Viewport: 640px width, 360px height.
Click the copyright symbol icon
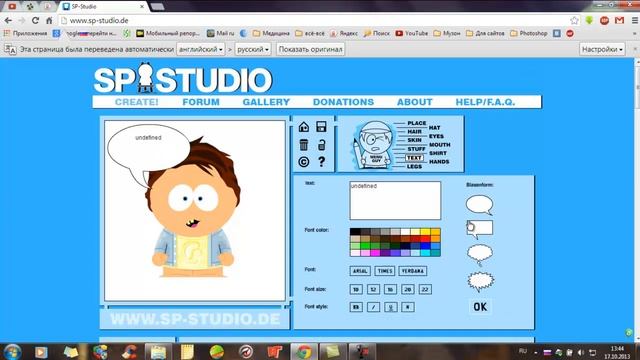(x=304, y=162)
